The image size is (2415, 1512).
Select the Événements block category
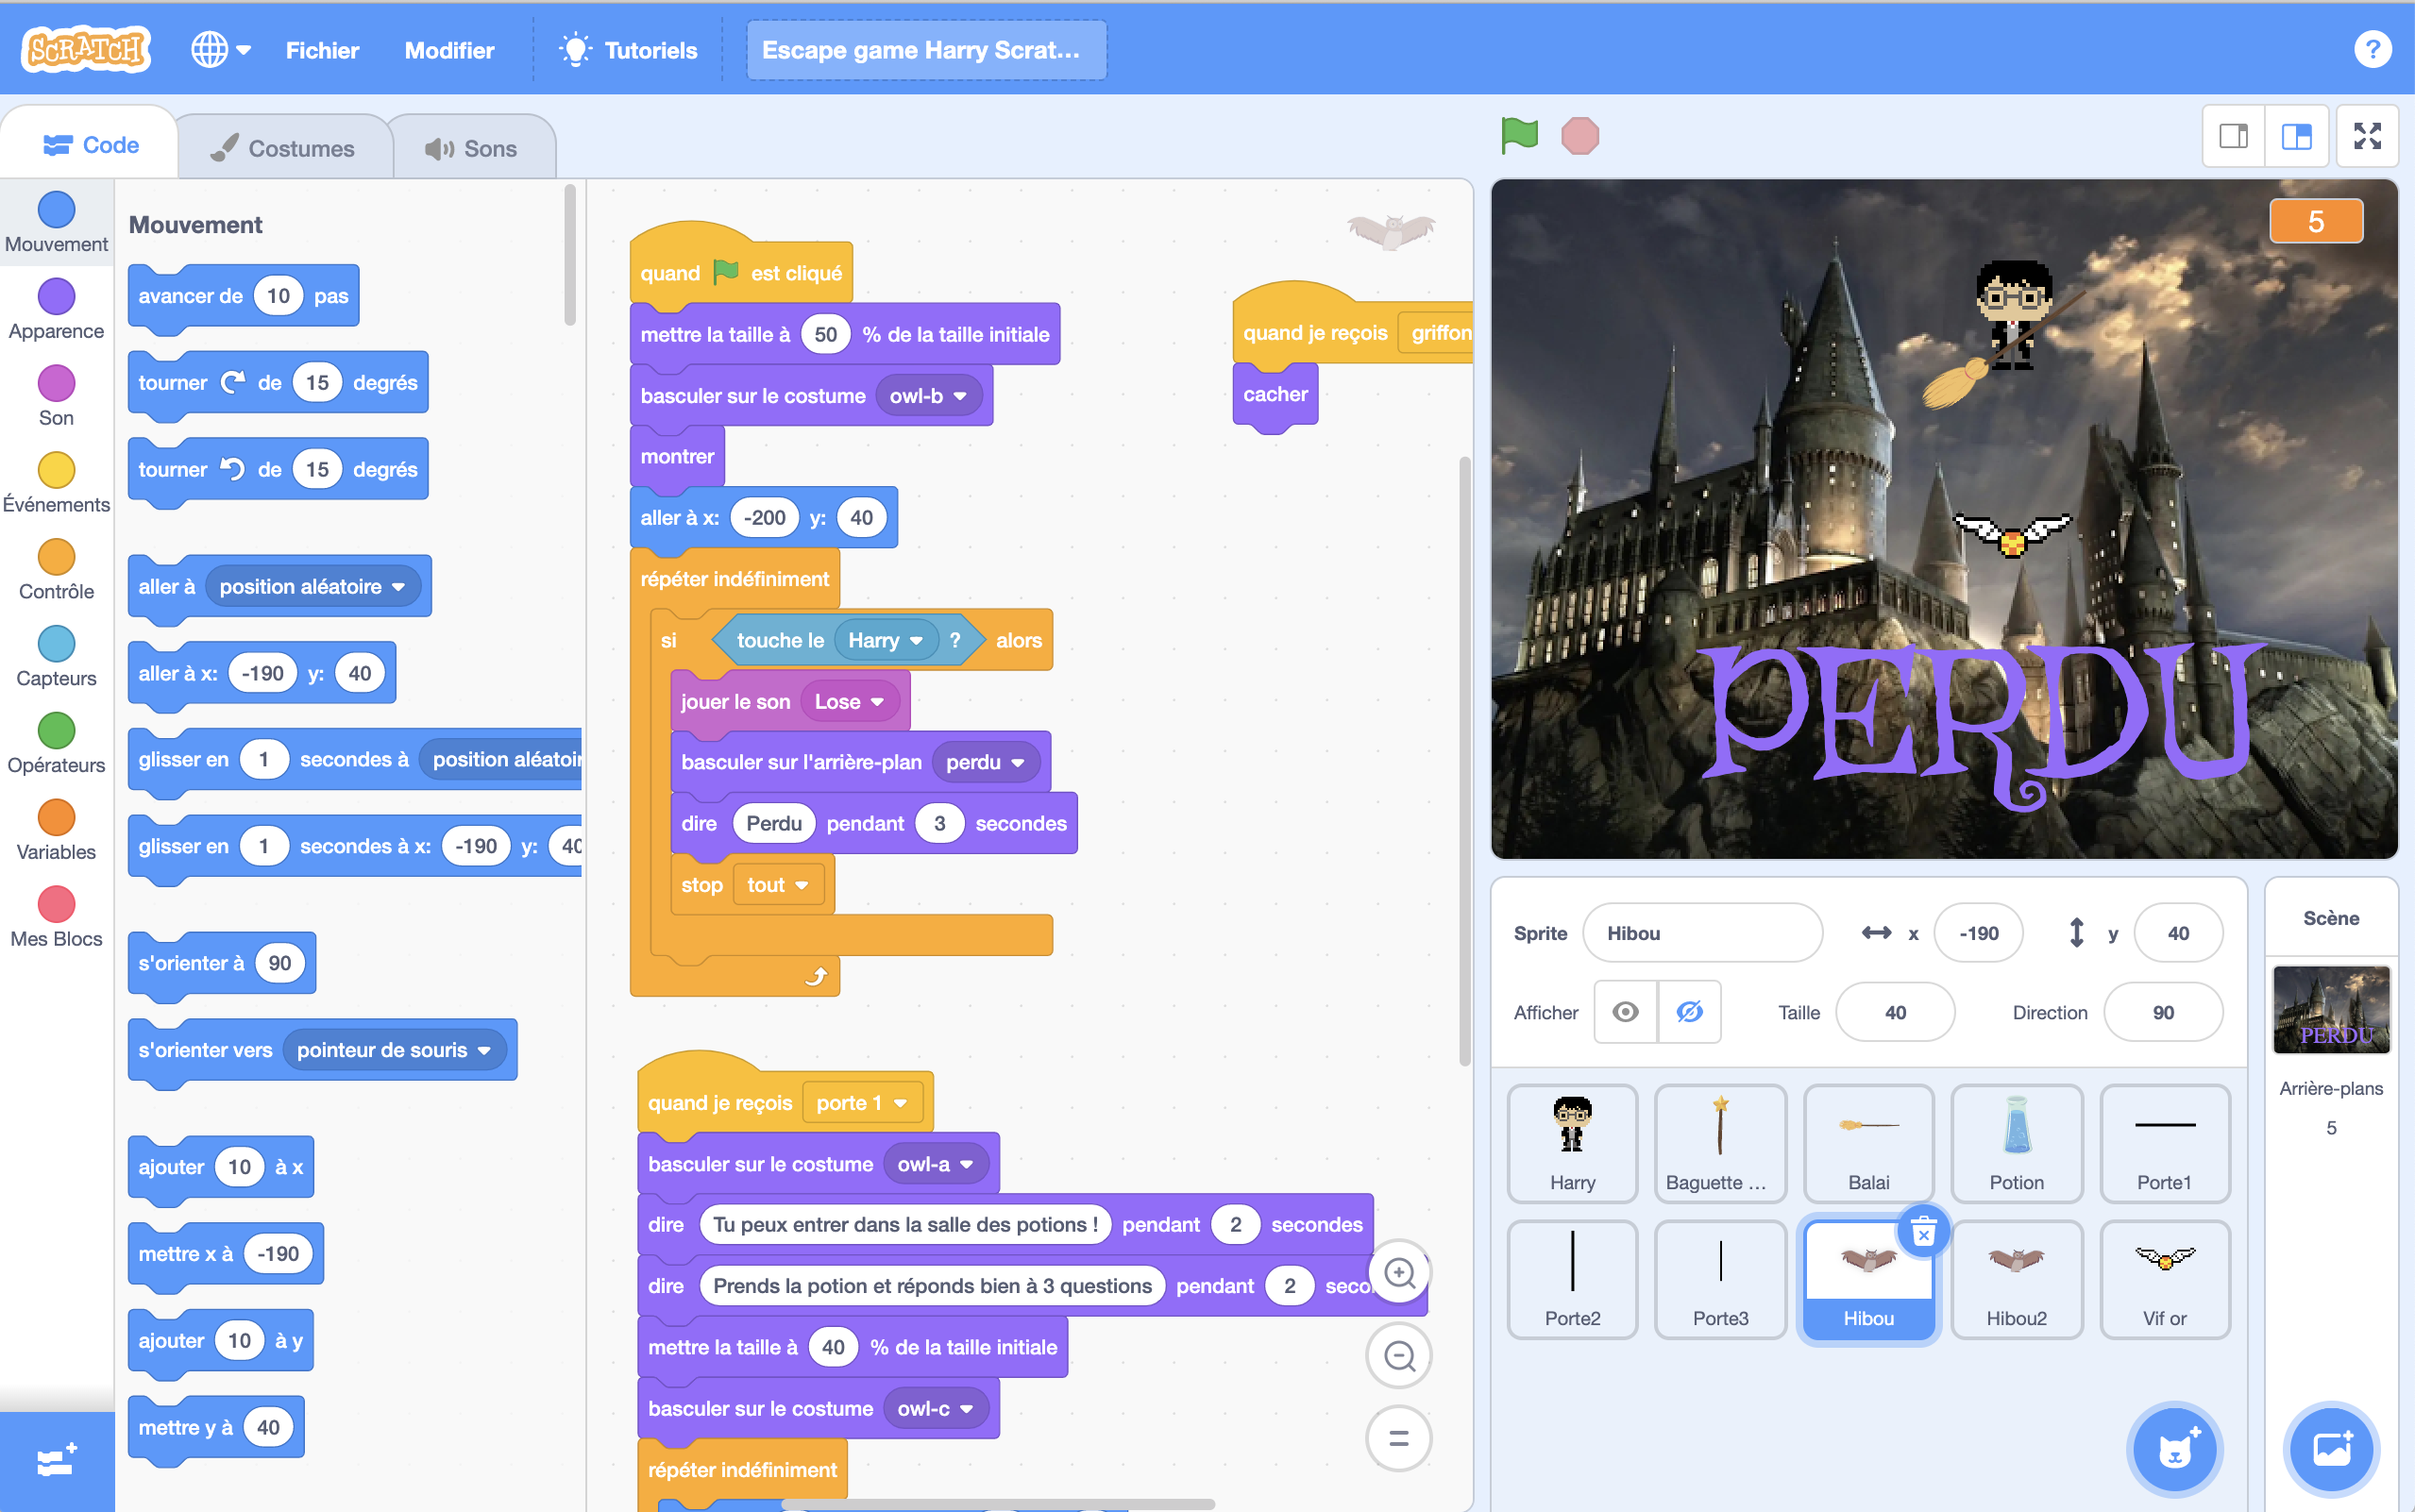[x=56, y=483]
